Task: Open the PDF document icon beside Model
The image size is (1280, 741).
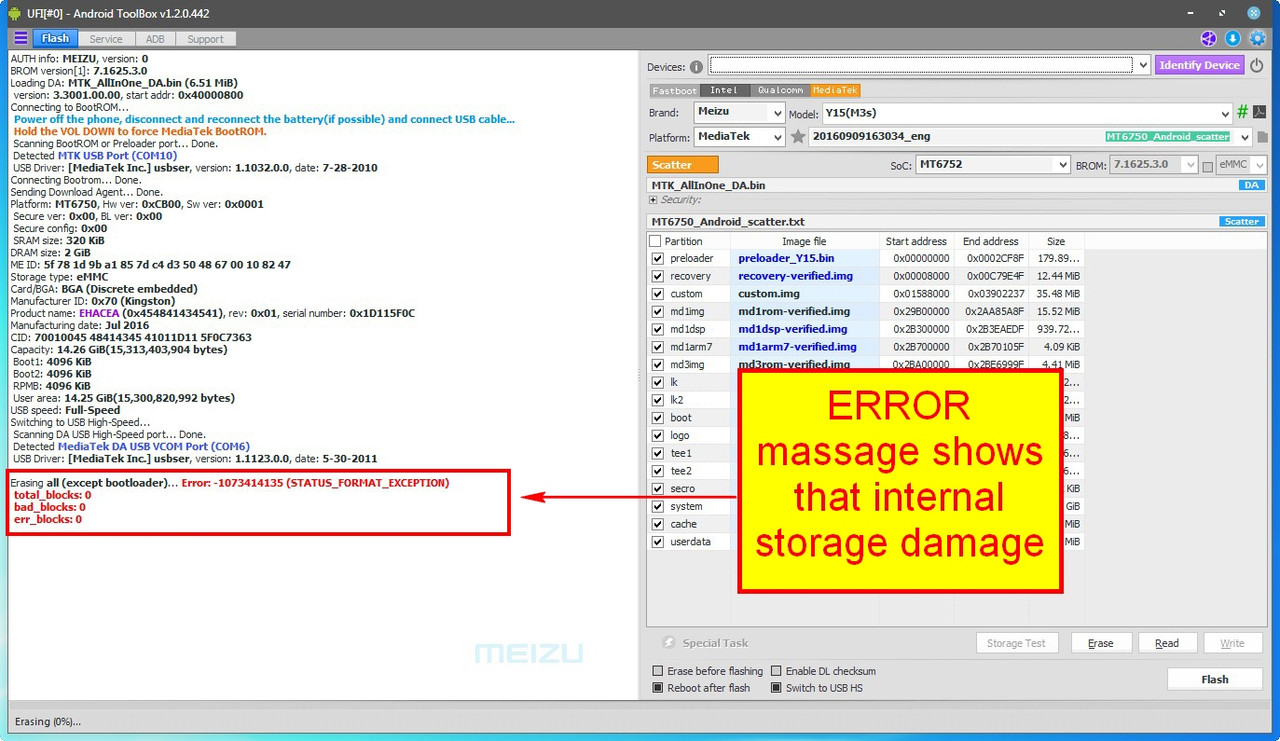Action: coord(1260,112)
